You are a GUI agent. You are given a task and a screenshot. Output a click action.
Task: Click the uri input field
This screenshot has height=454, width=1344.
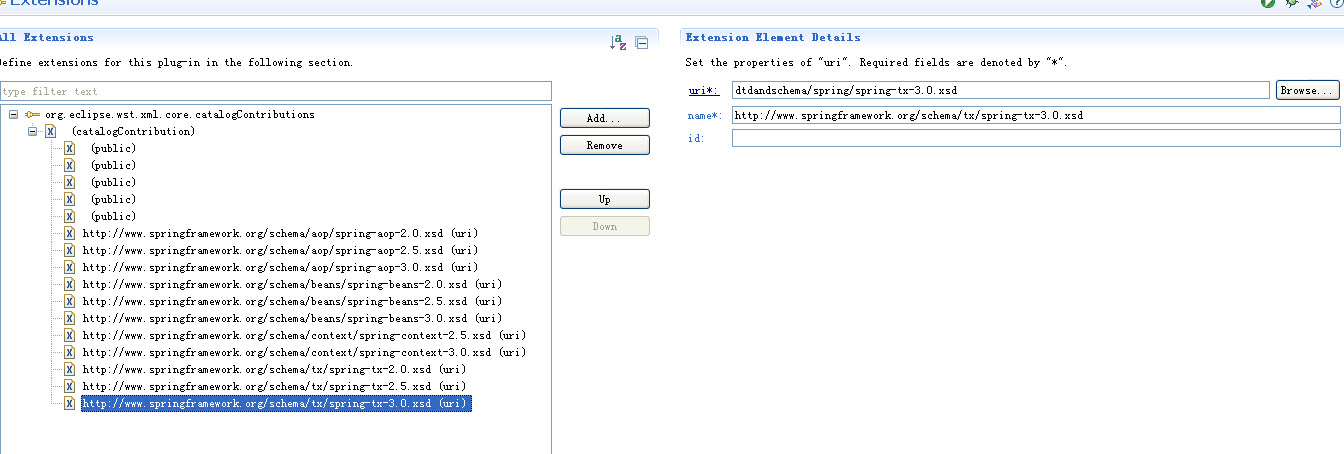[1000, 90]
